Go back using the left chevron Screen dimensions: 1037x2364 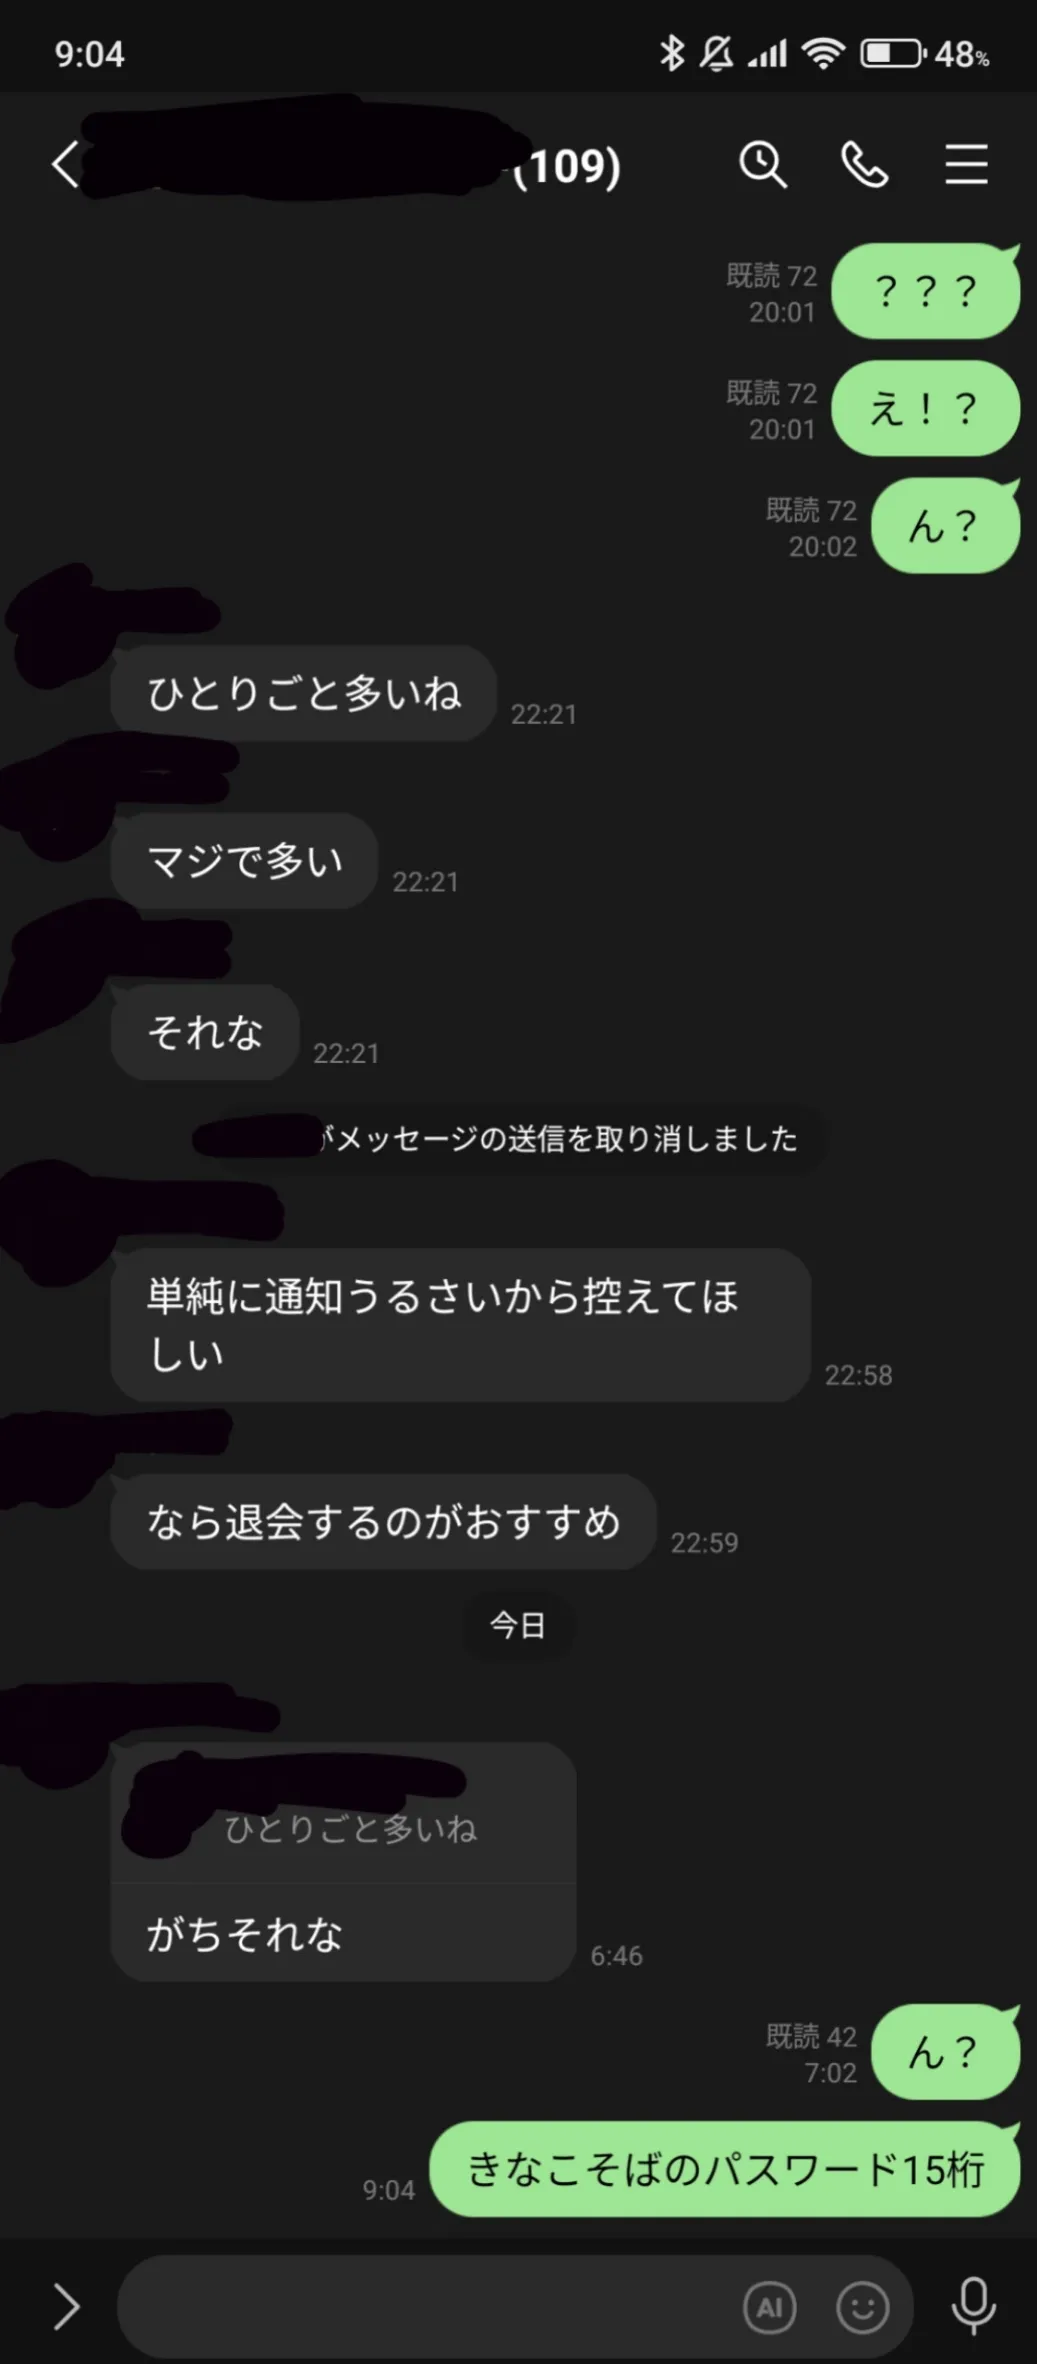click(x=66, y=164)
